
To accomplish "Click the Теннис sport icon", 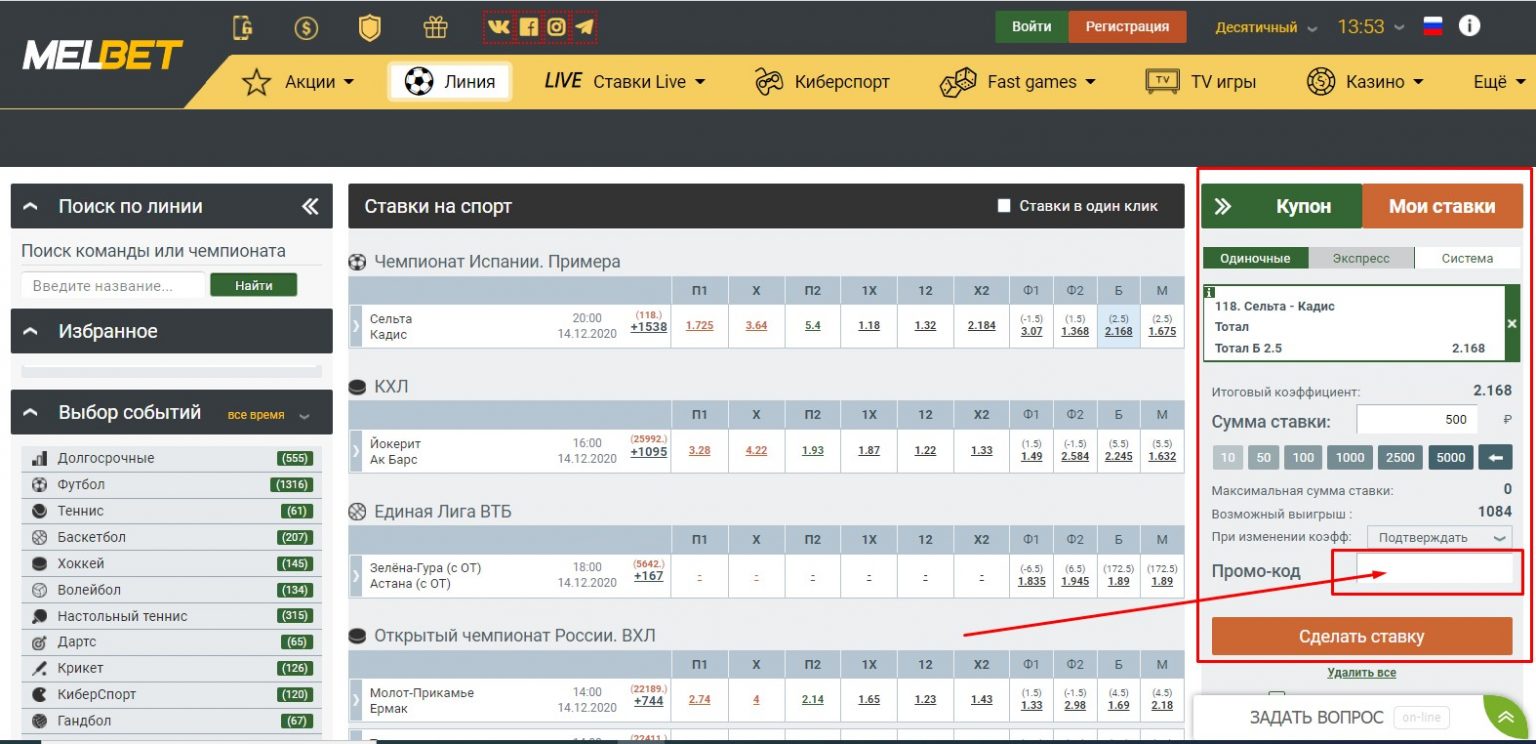I will click(40, 511).
